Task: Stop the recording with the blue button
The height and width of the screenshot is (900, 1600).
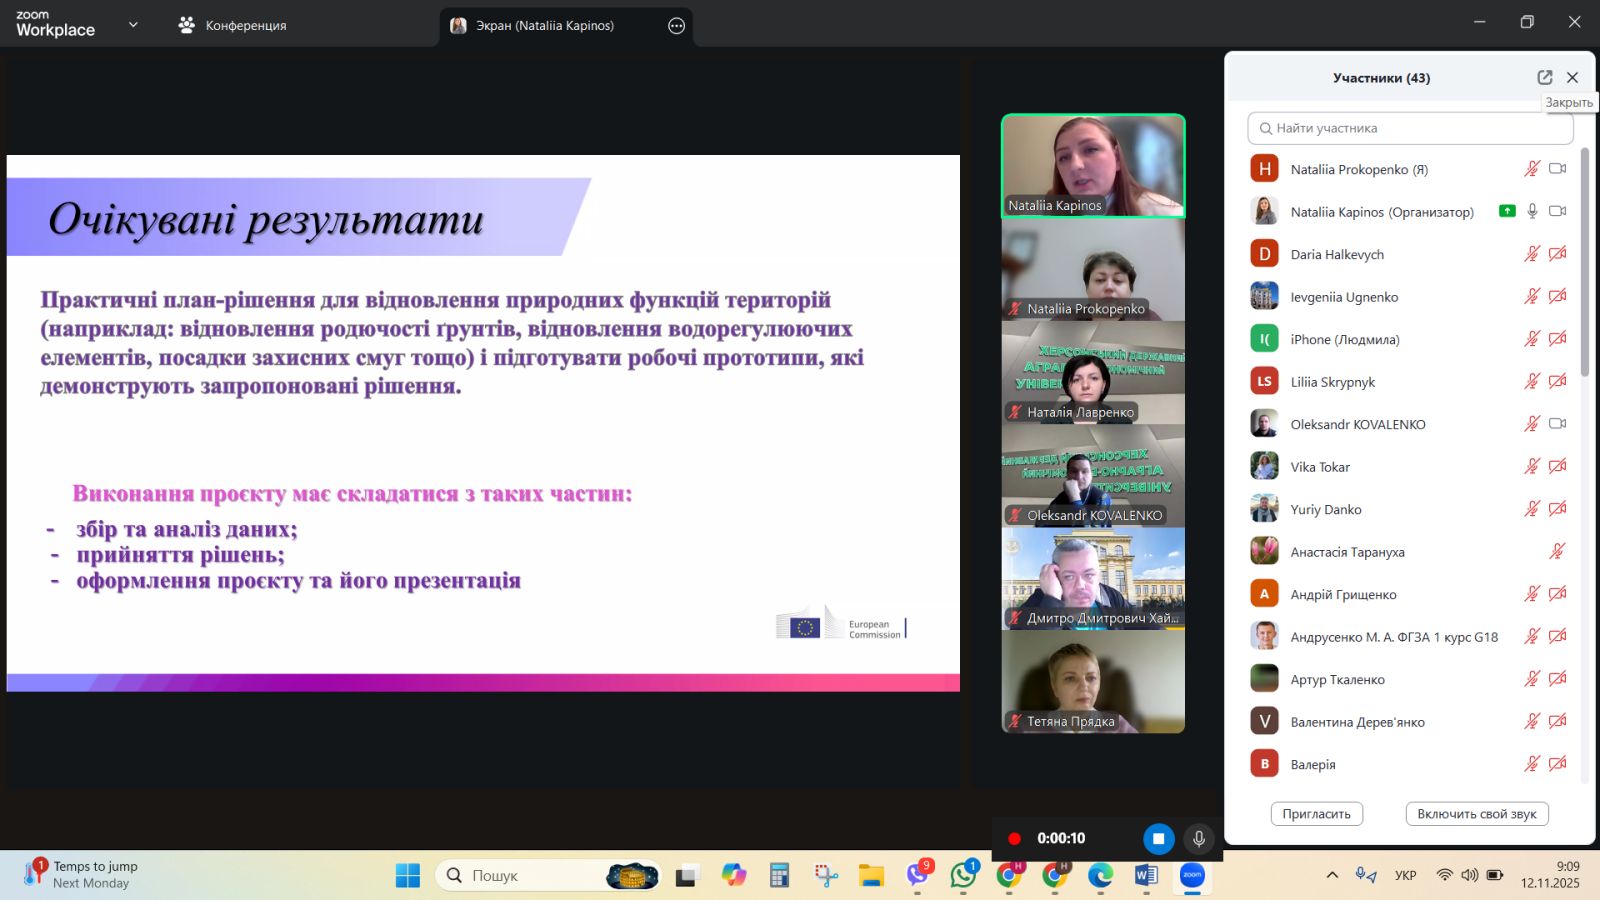Action: [x=1158, y=839]
